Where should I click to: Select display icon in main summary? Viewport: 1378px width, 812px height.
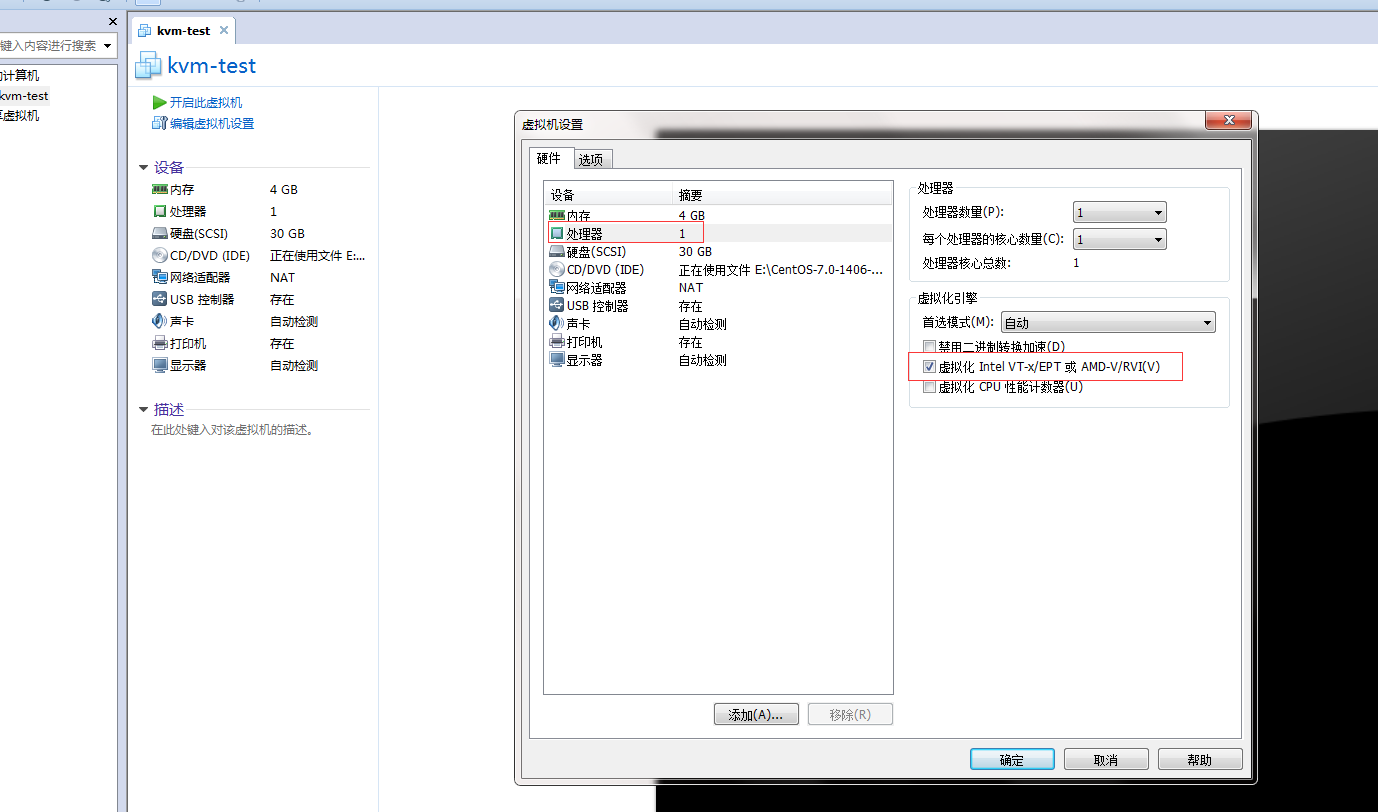pos(160,365)
